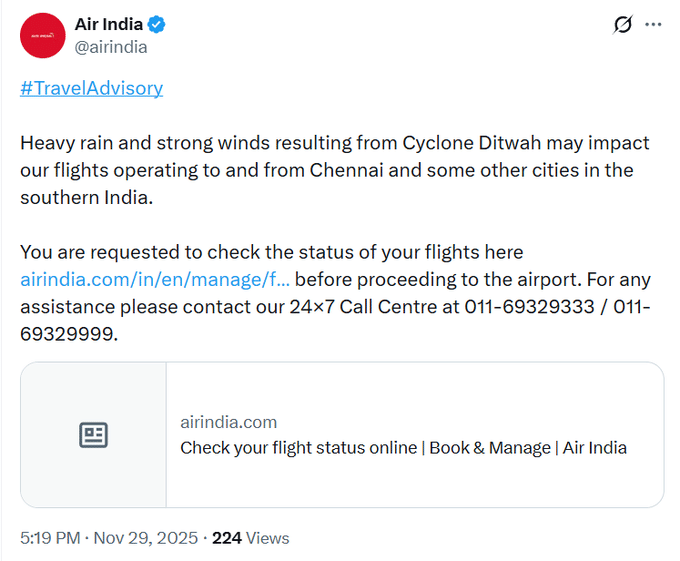Open the three-dot more options menu
This screenshot has width=680, height=561.
click(653, 25)
